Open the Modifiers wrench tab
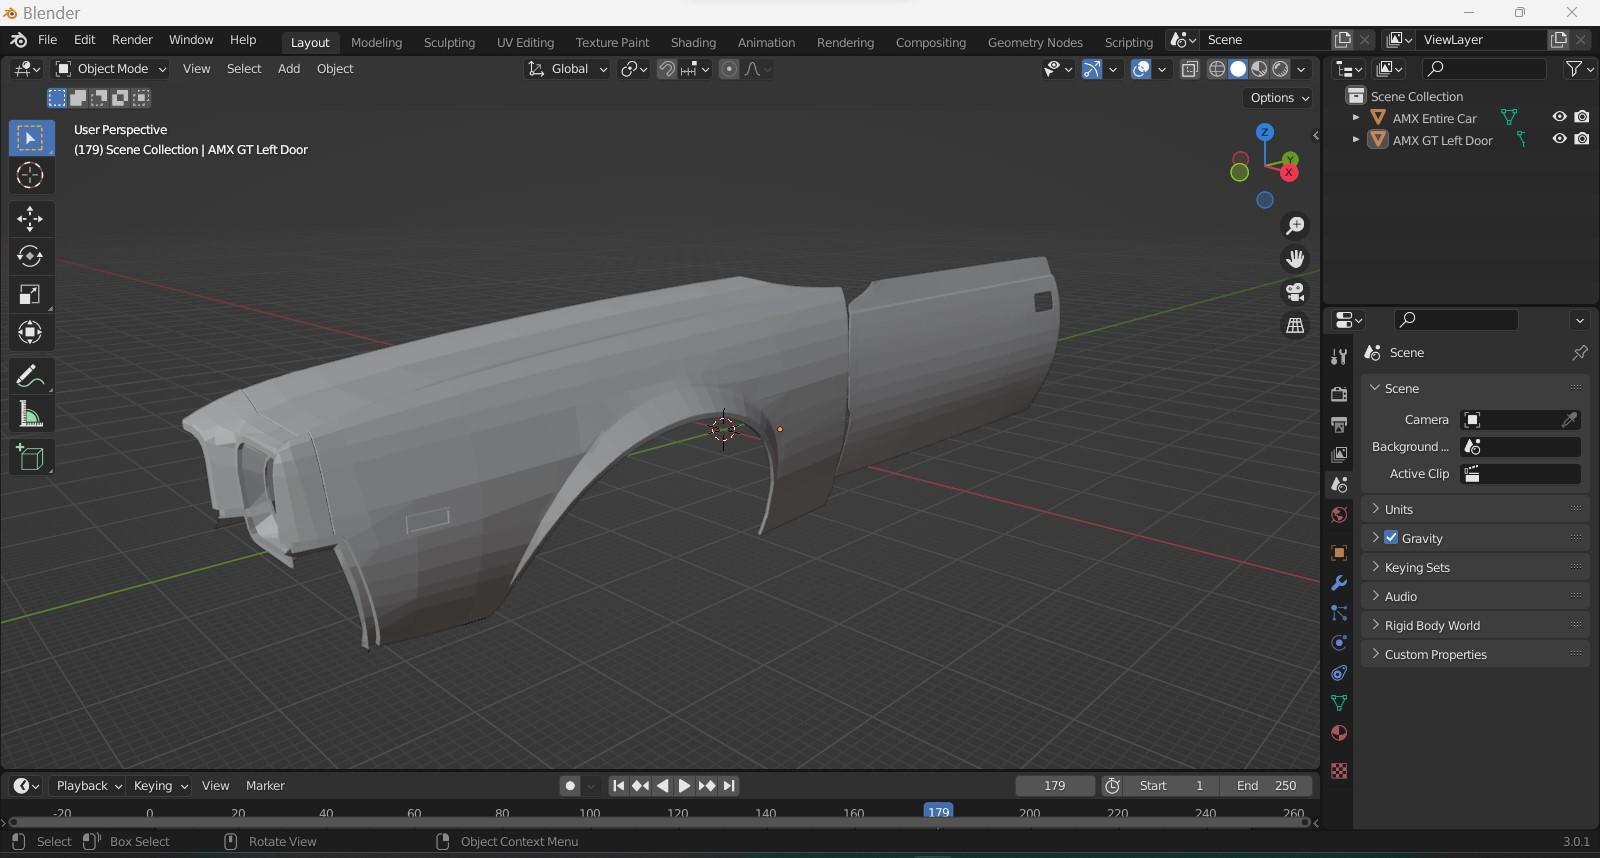Screen dimensions: 1600x858 1339,582
